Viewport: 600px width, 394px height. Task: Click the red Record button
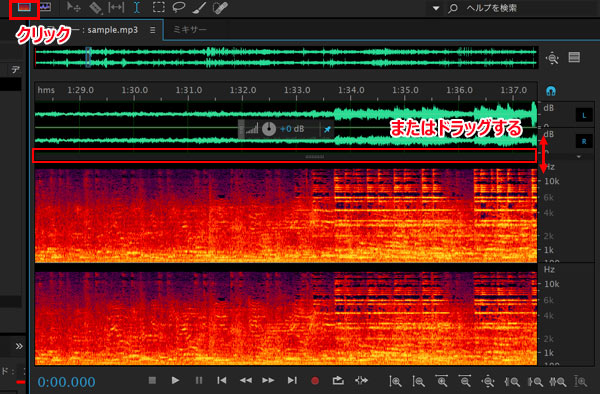tap(315, 381)
